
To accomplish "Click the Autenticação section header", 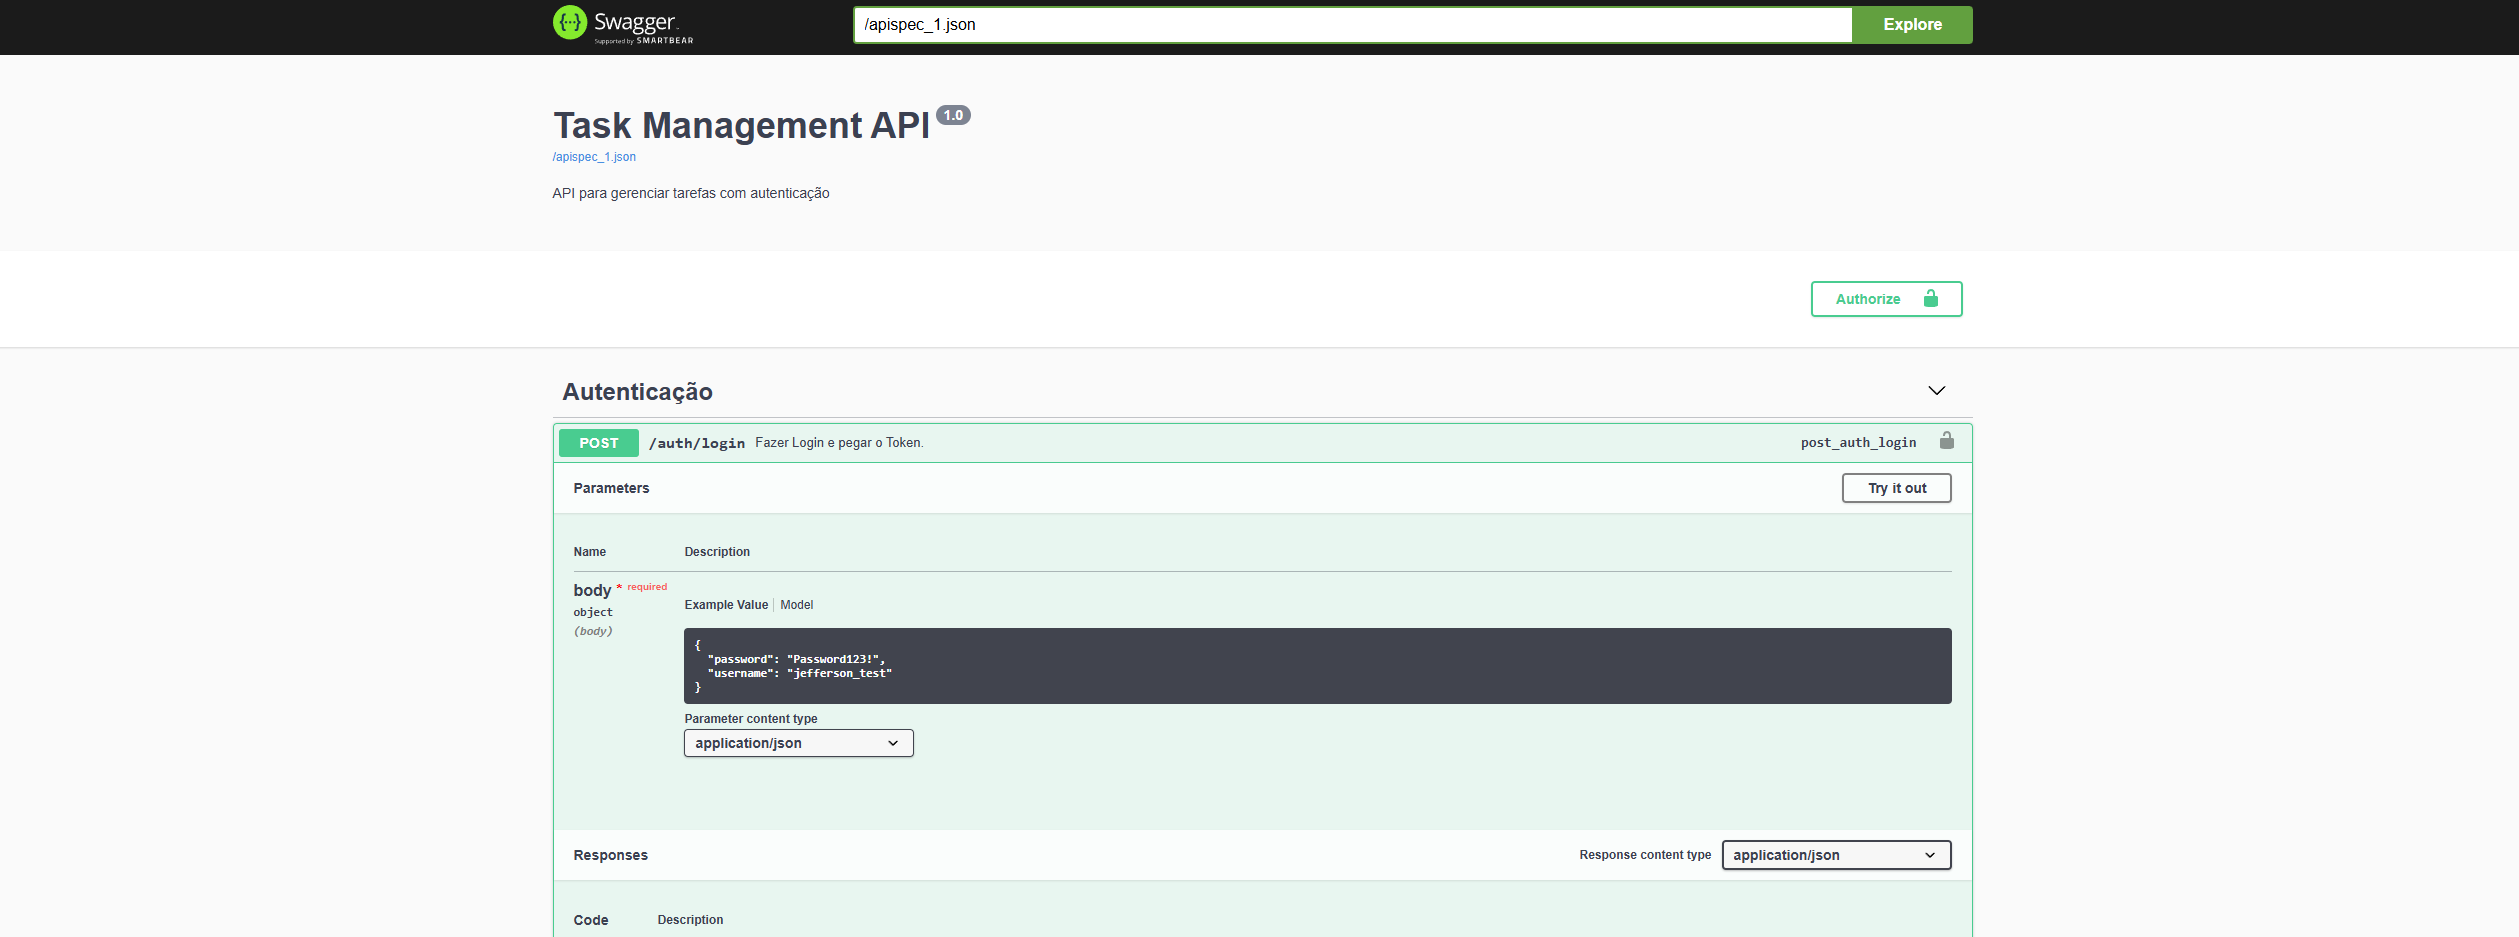I will (x=637, y=391).
